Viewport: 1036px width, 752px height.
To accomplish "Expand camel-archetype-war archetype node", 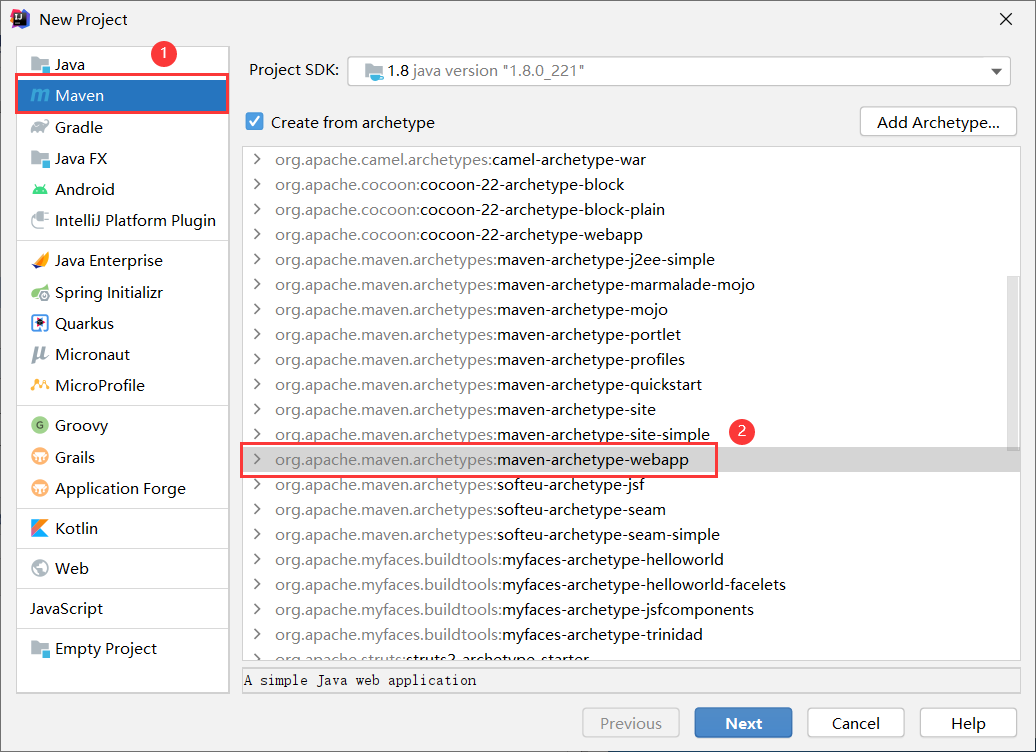I will [258, 159].
